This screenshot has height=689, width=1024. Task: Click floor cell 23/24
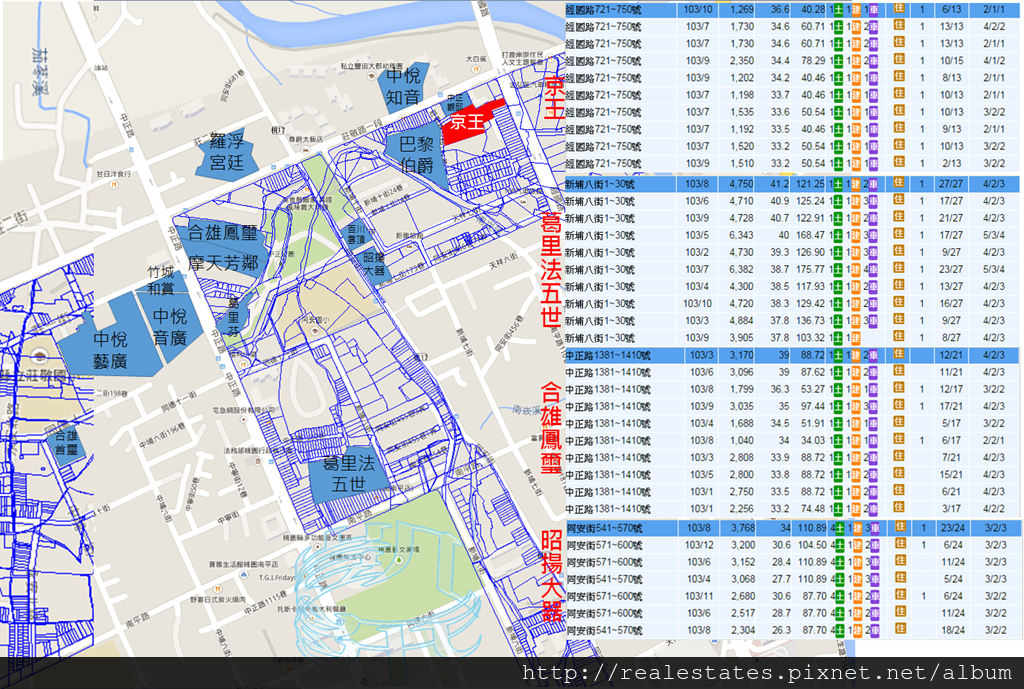coord(952,528)
